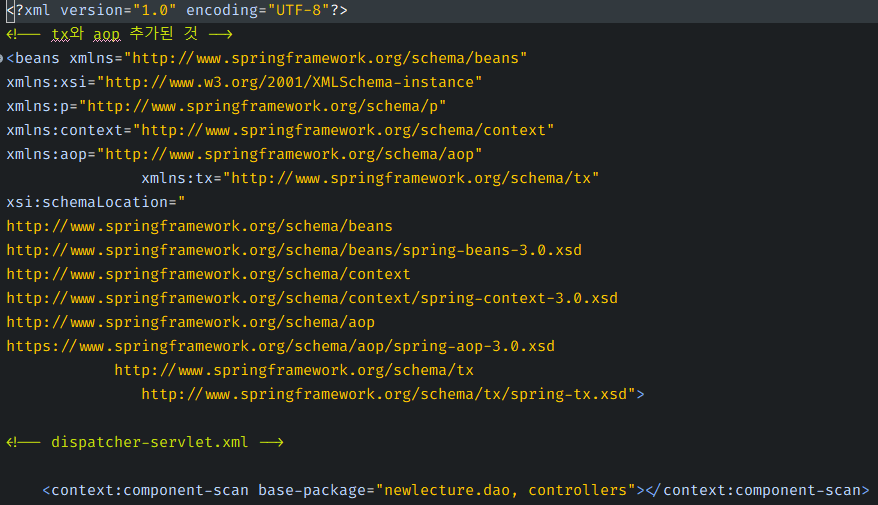
Task: Click the xmlns:aop attribute line
Action: click(244, 155)
